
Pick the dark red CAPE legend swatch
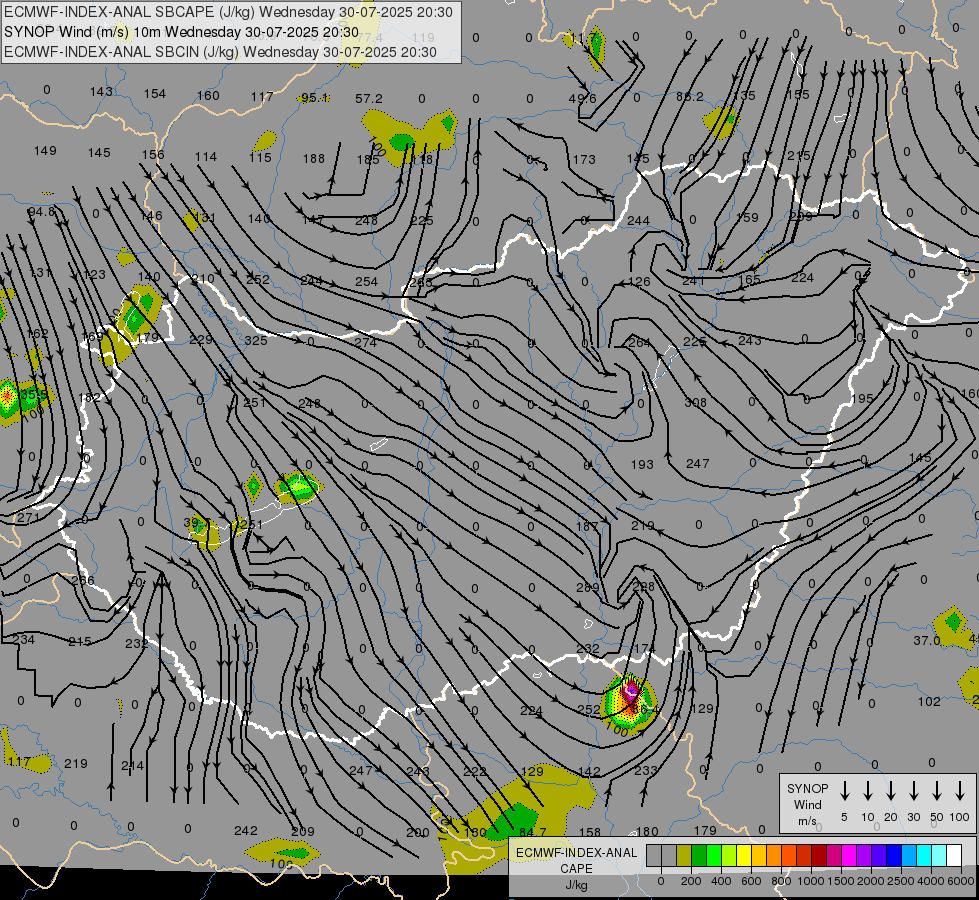819,856
